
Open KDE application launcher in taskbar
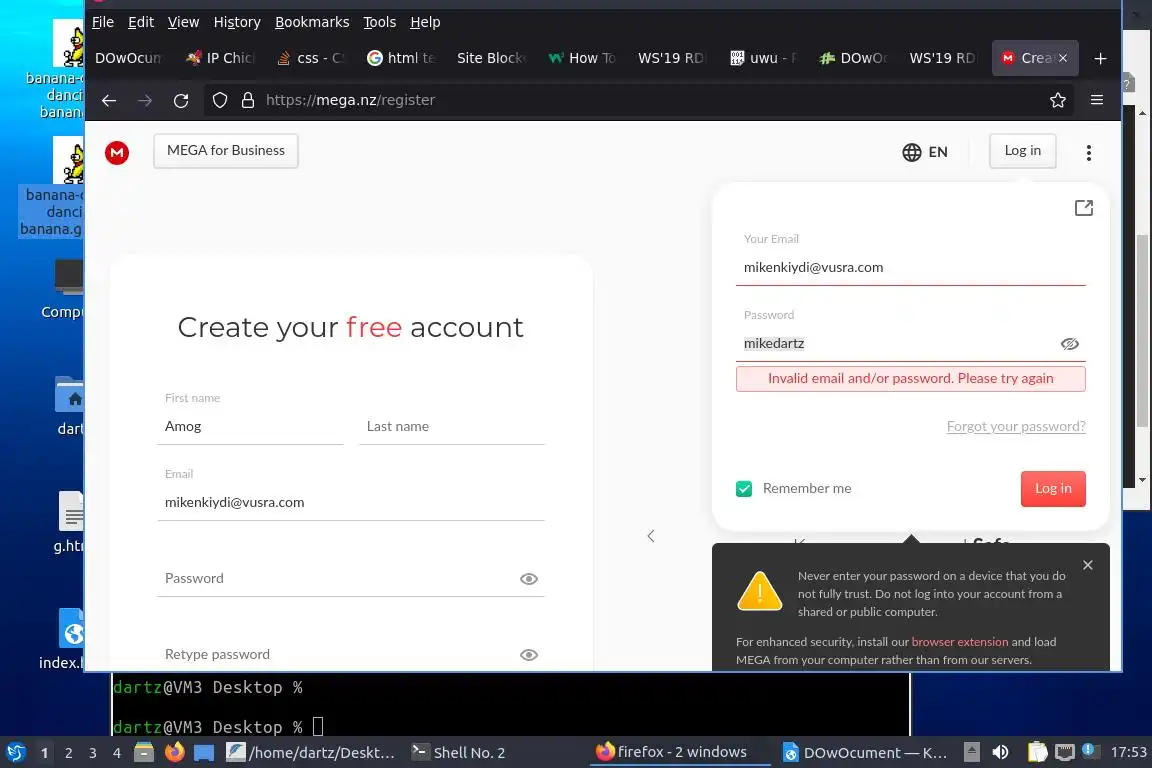tap(15, 753)
